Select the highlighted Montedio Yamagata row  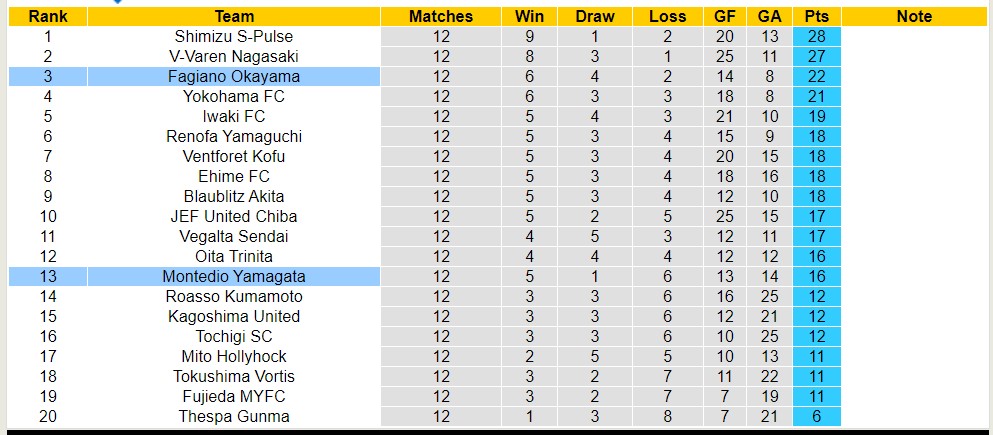[x=234, y=276]
